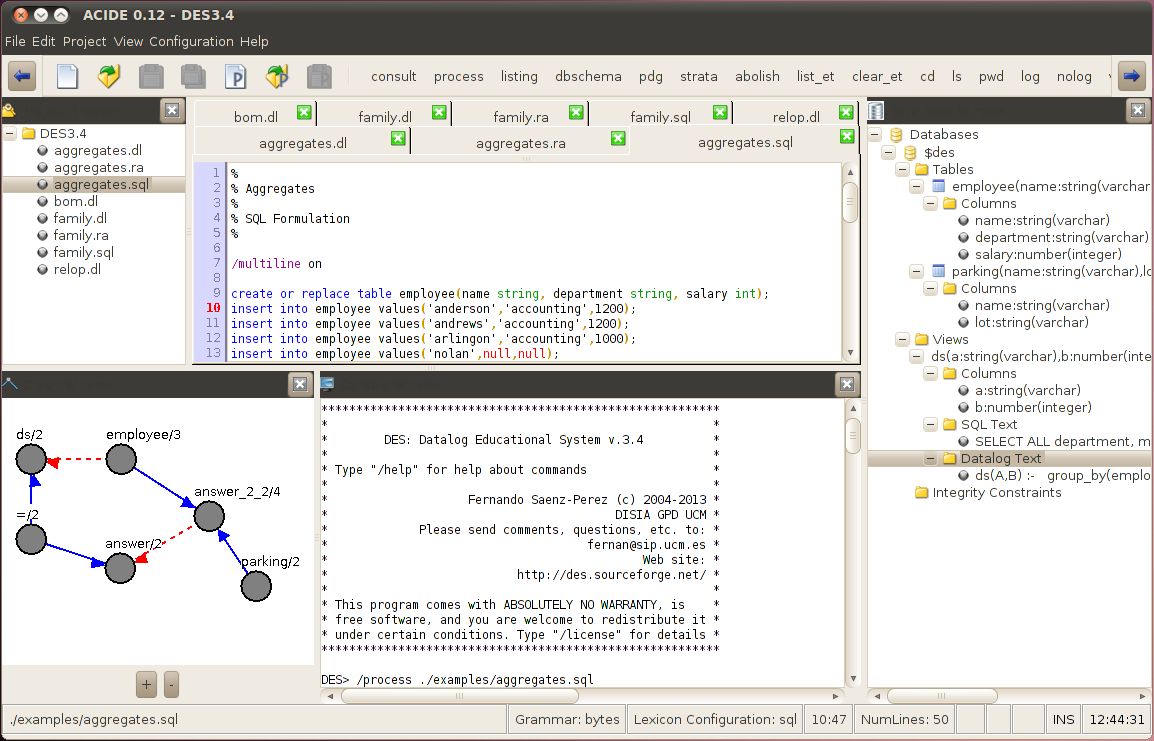Zoom in the graph with plus button
The width and height of the screenshot is (1154, 741).
[146, 684]
